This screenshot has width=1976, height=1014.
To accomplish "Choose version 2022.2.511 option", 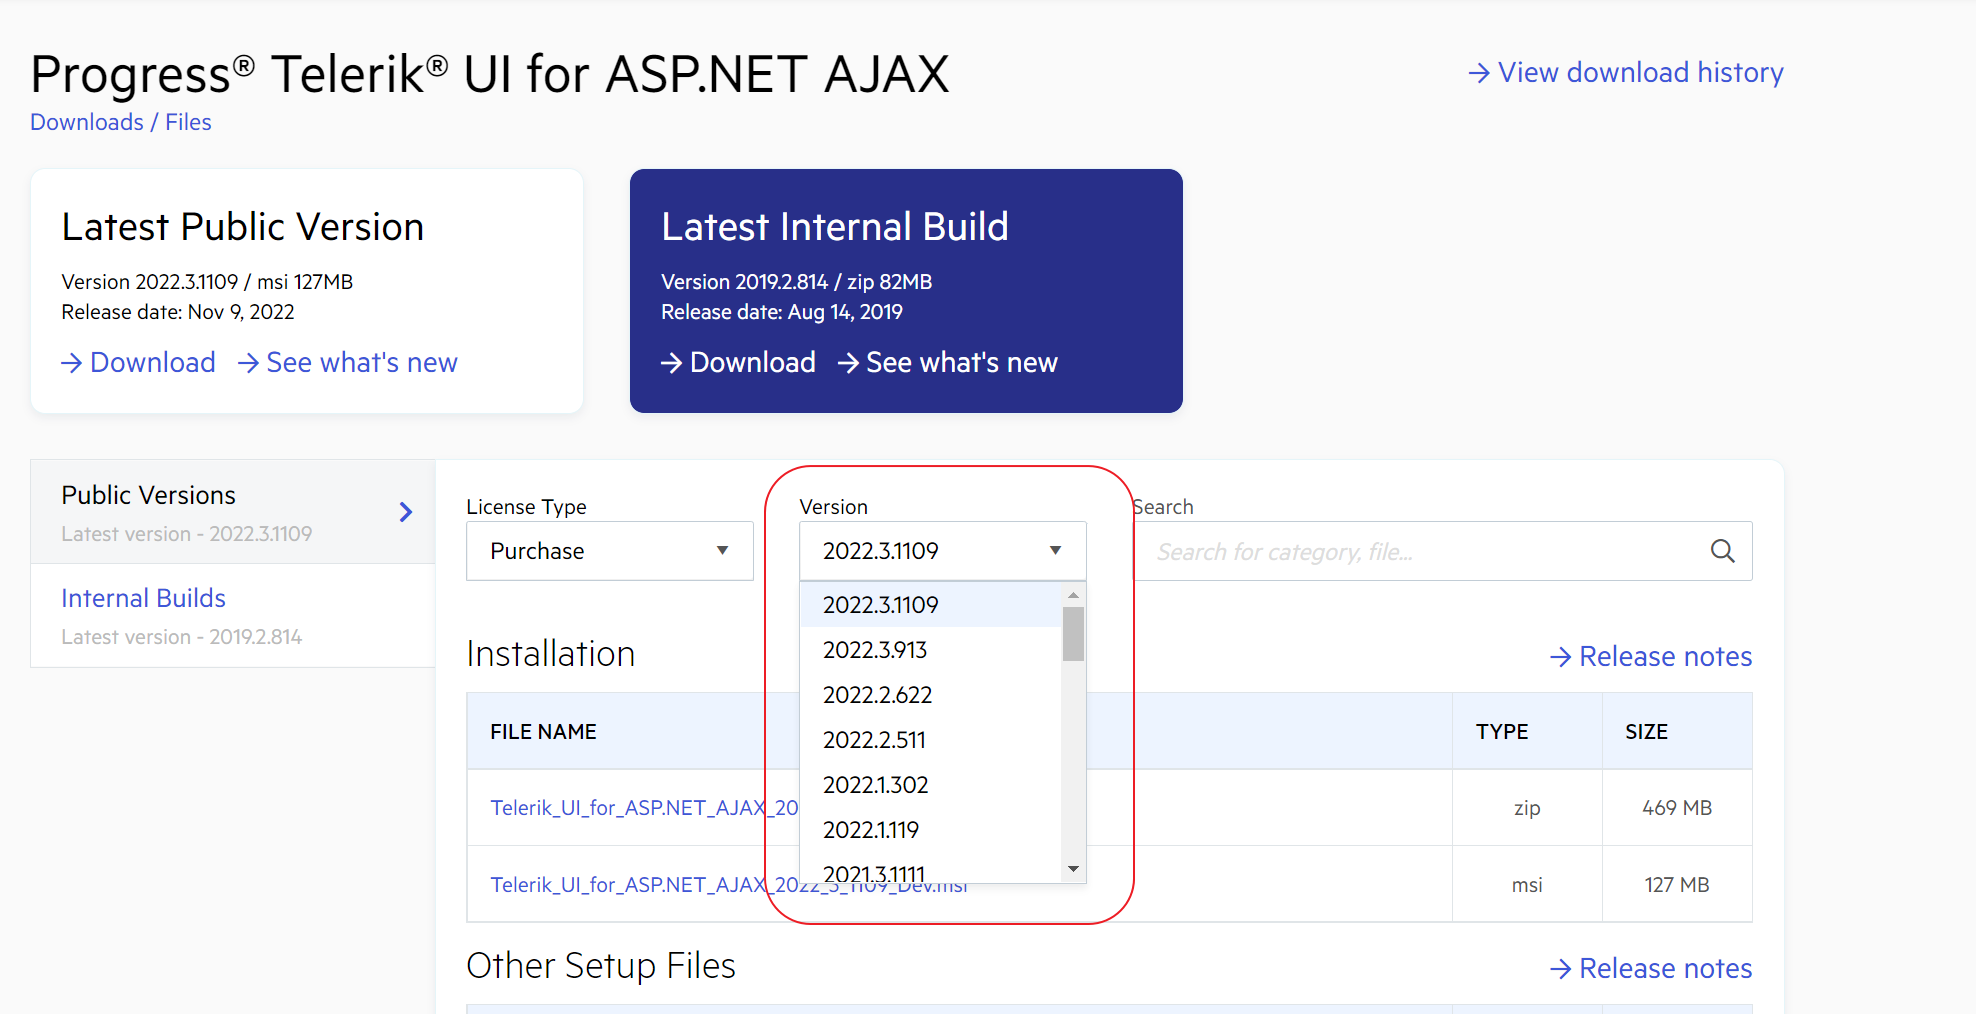I will click(874, 740).
